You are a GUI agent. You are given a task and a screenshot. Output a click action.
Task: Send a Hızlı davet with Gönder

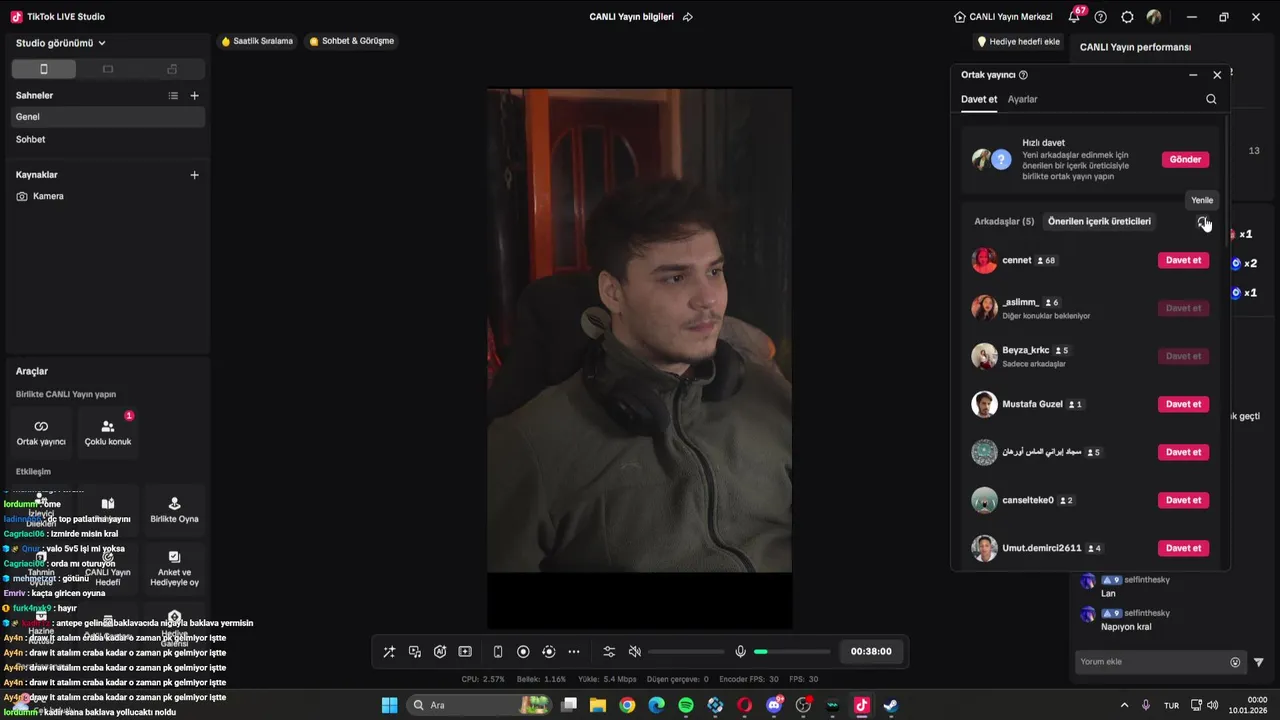click(1185, 159)
